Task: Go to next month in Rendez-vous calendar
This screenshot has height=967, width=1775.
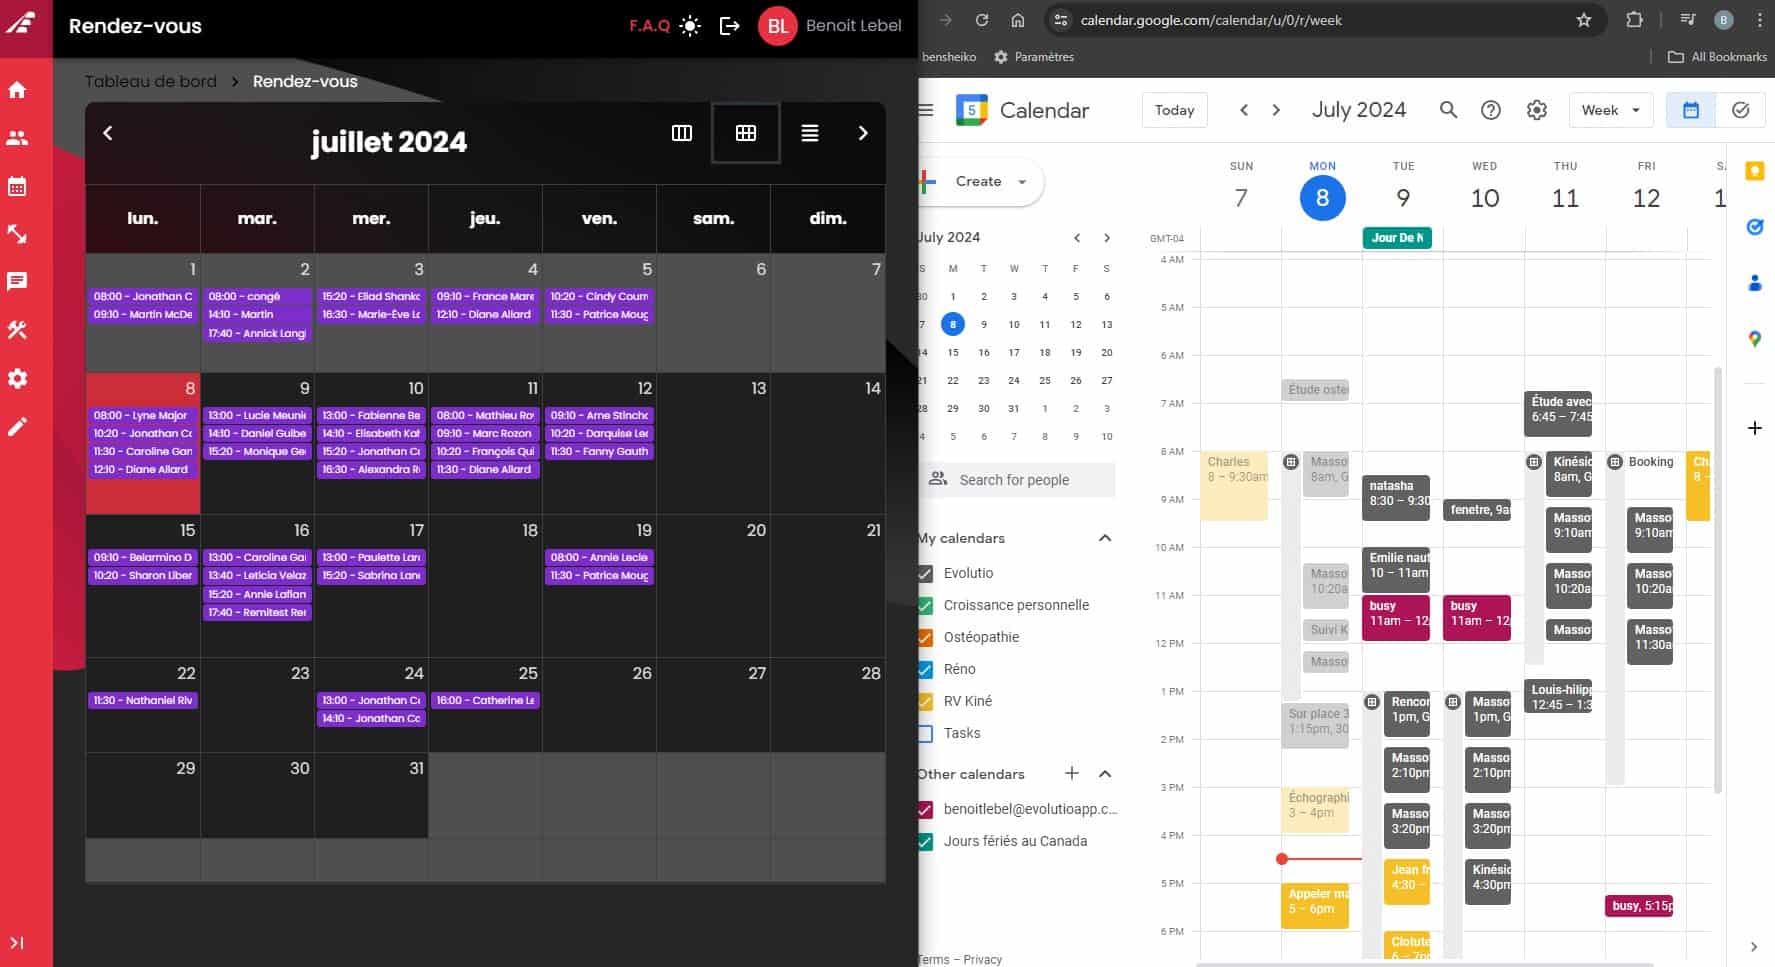Action: [863, 133]
